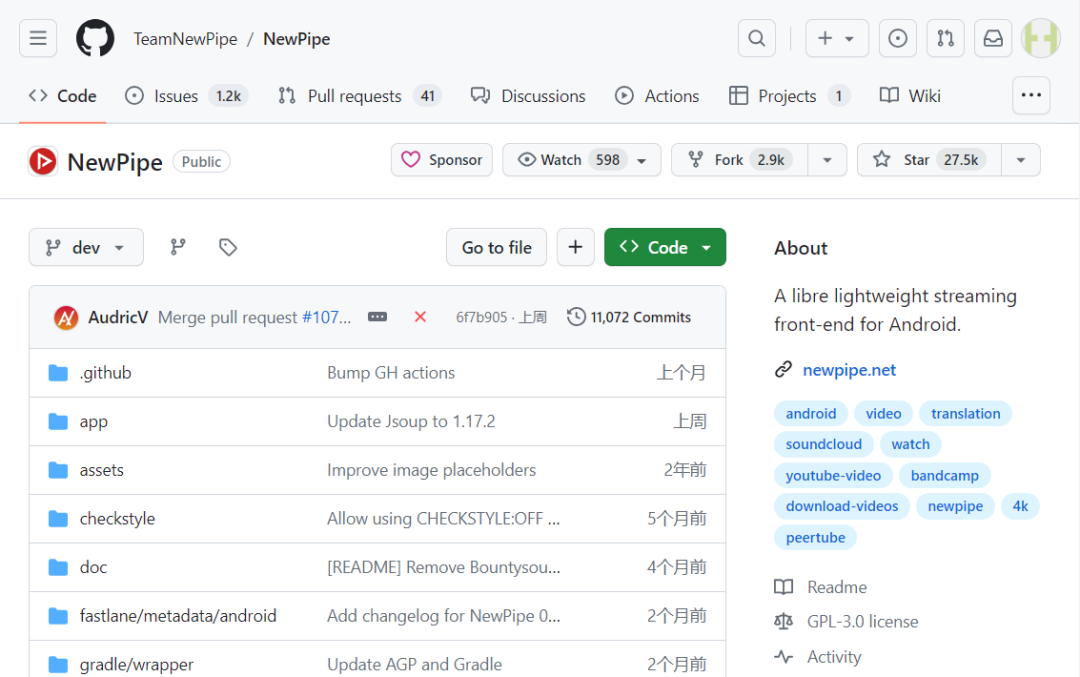Open the .github folder
This screenshot has height=677, width=1080.
point(105,373)
